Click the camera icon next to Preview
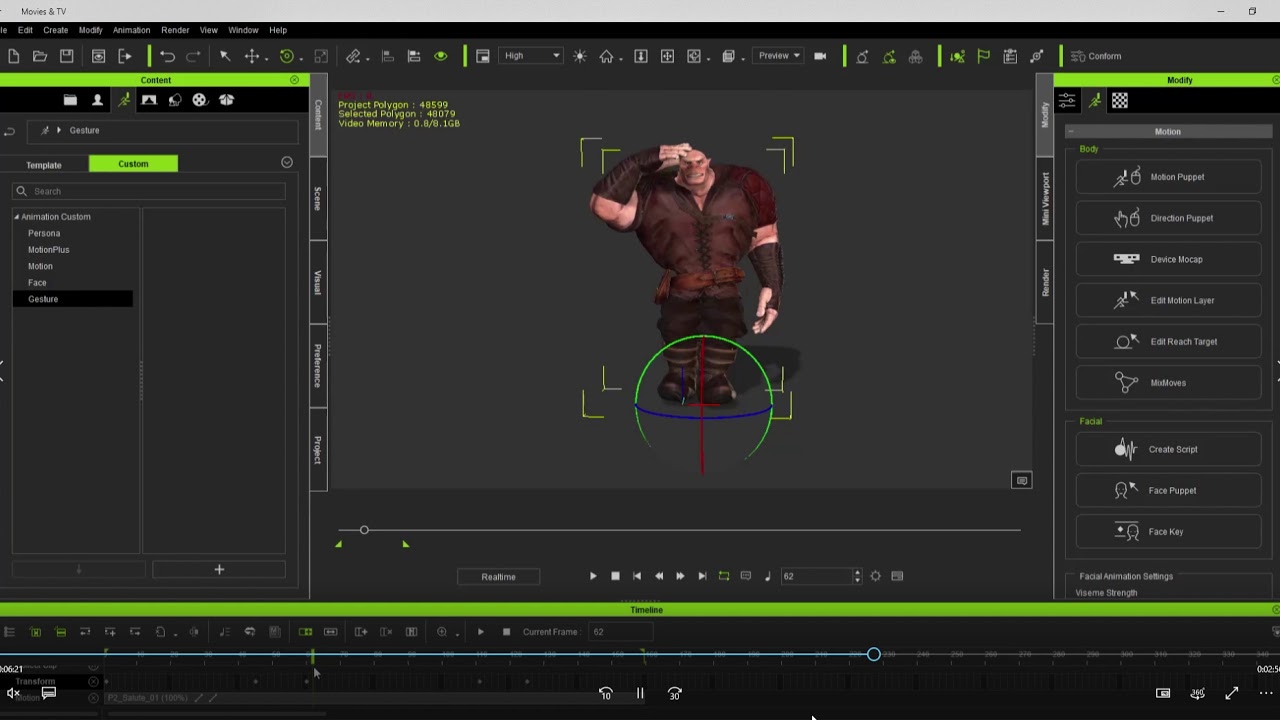The width and height of the screenshot is (1280, 720). [x=820, y=56]
